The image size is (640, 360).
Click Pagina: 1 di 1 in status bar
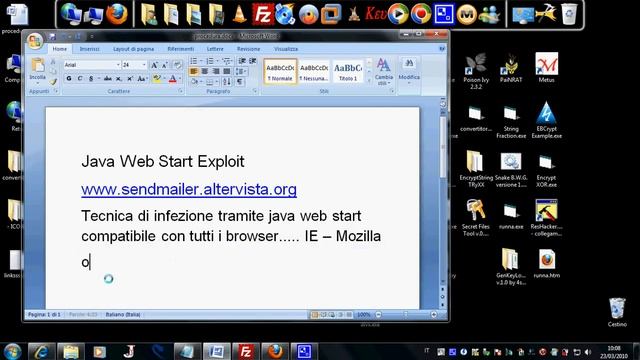(44, 315)
